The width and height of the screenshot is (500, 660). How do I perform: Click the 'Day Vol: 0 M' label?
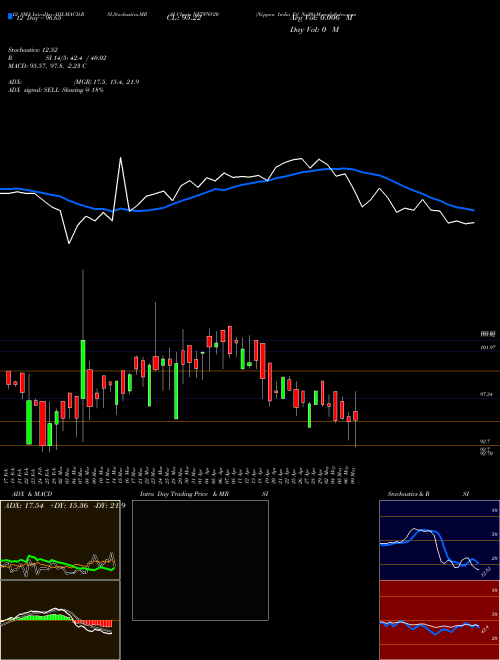(314, 30)
